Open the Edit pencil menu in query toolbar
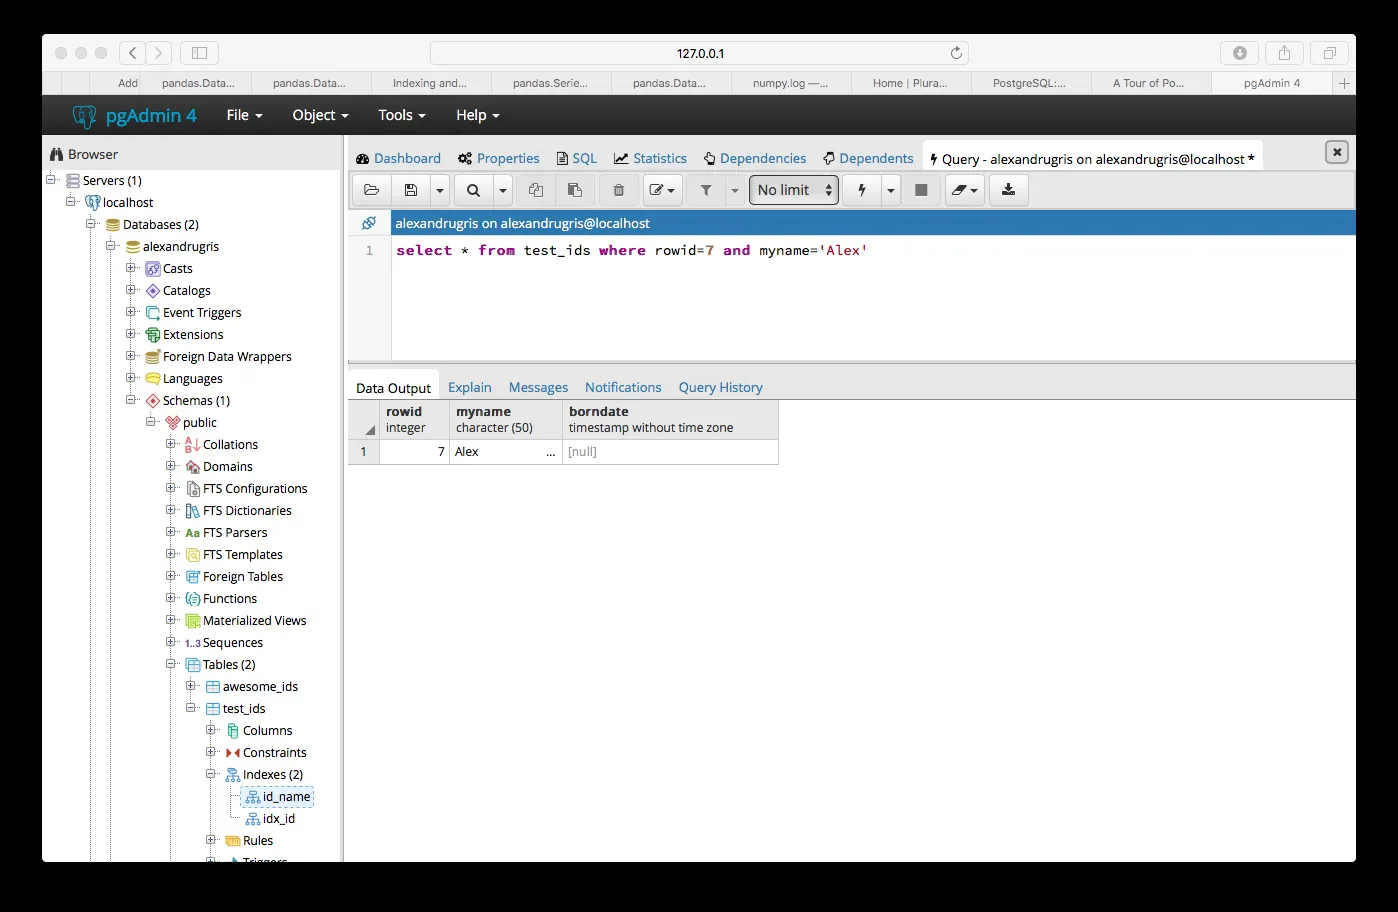1398x912 pixels. coord(662,190)
